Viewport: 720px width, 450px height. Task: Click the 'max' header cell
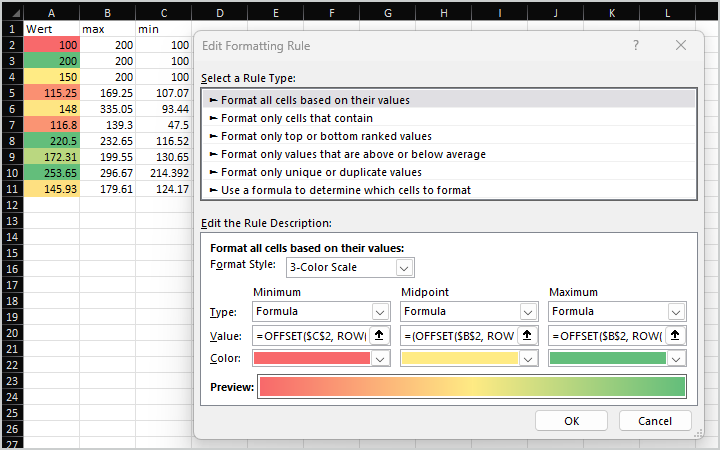click(x=107, y=29)
